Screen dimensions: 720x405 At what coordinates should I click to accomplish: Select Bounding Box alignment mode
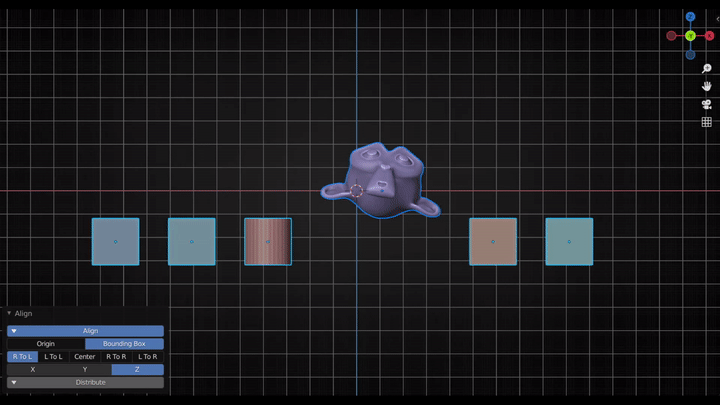tap(124, 344)
